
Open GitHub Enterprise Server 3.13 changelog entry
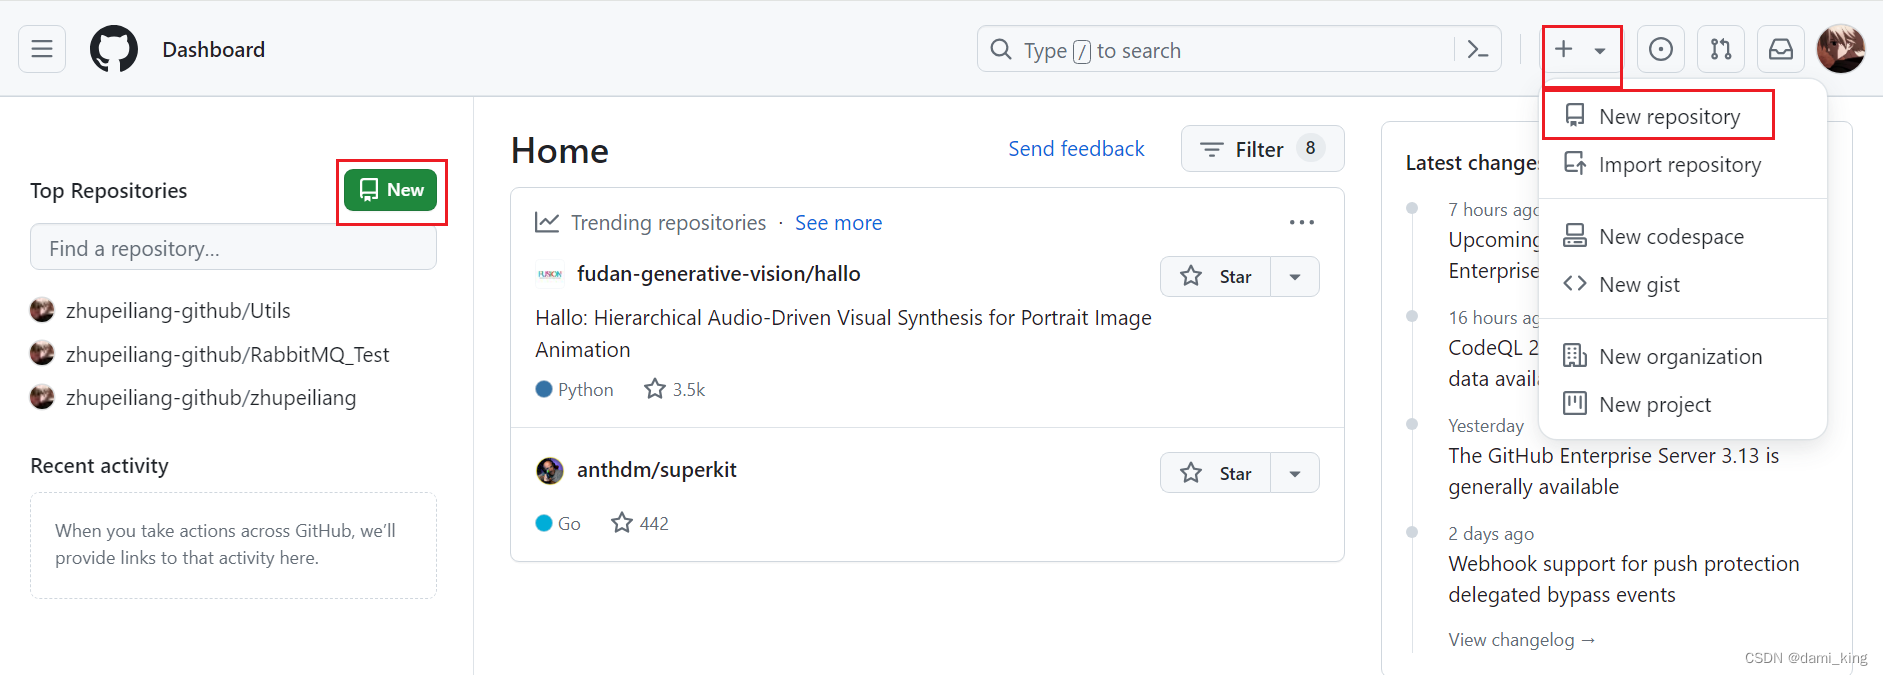pyautogui.click(x=1613, y=471)
